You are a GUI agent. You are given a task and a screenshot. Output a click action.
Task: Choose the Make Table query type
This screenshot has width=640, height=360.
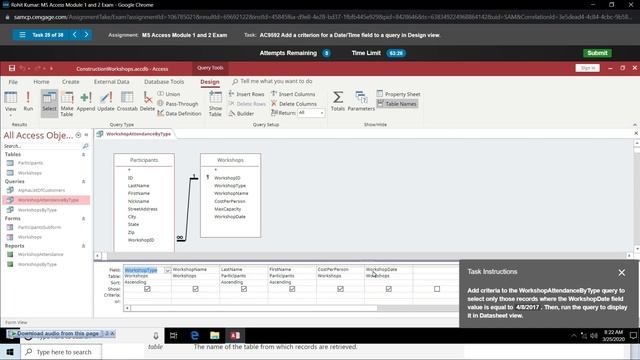67,104
